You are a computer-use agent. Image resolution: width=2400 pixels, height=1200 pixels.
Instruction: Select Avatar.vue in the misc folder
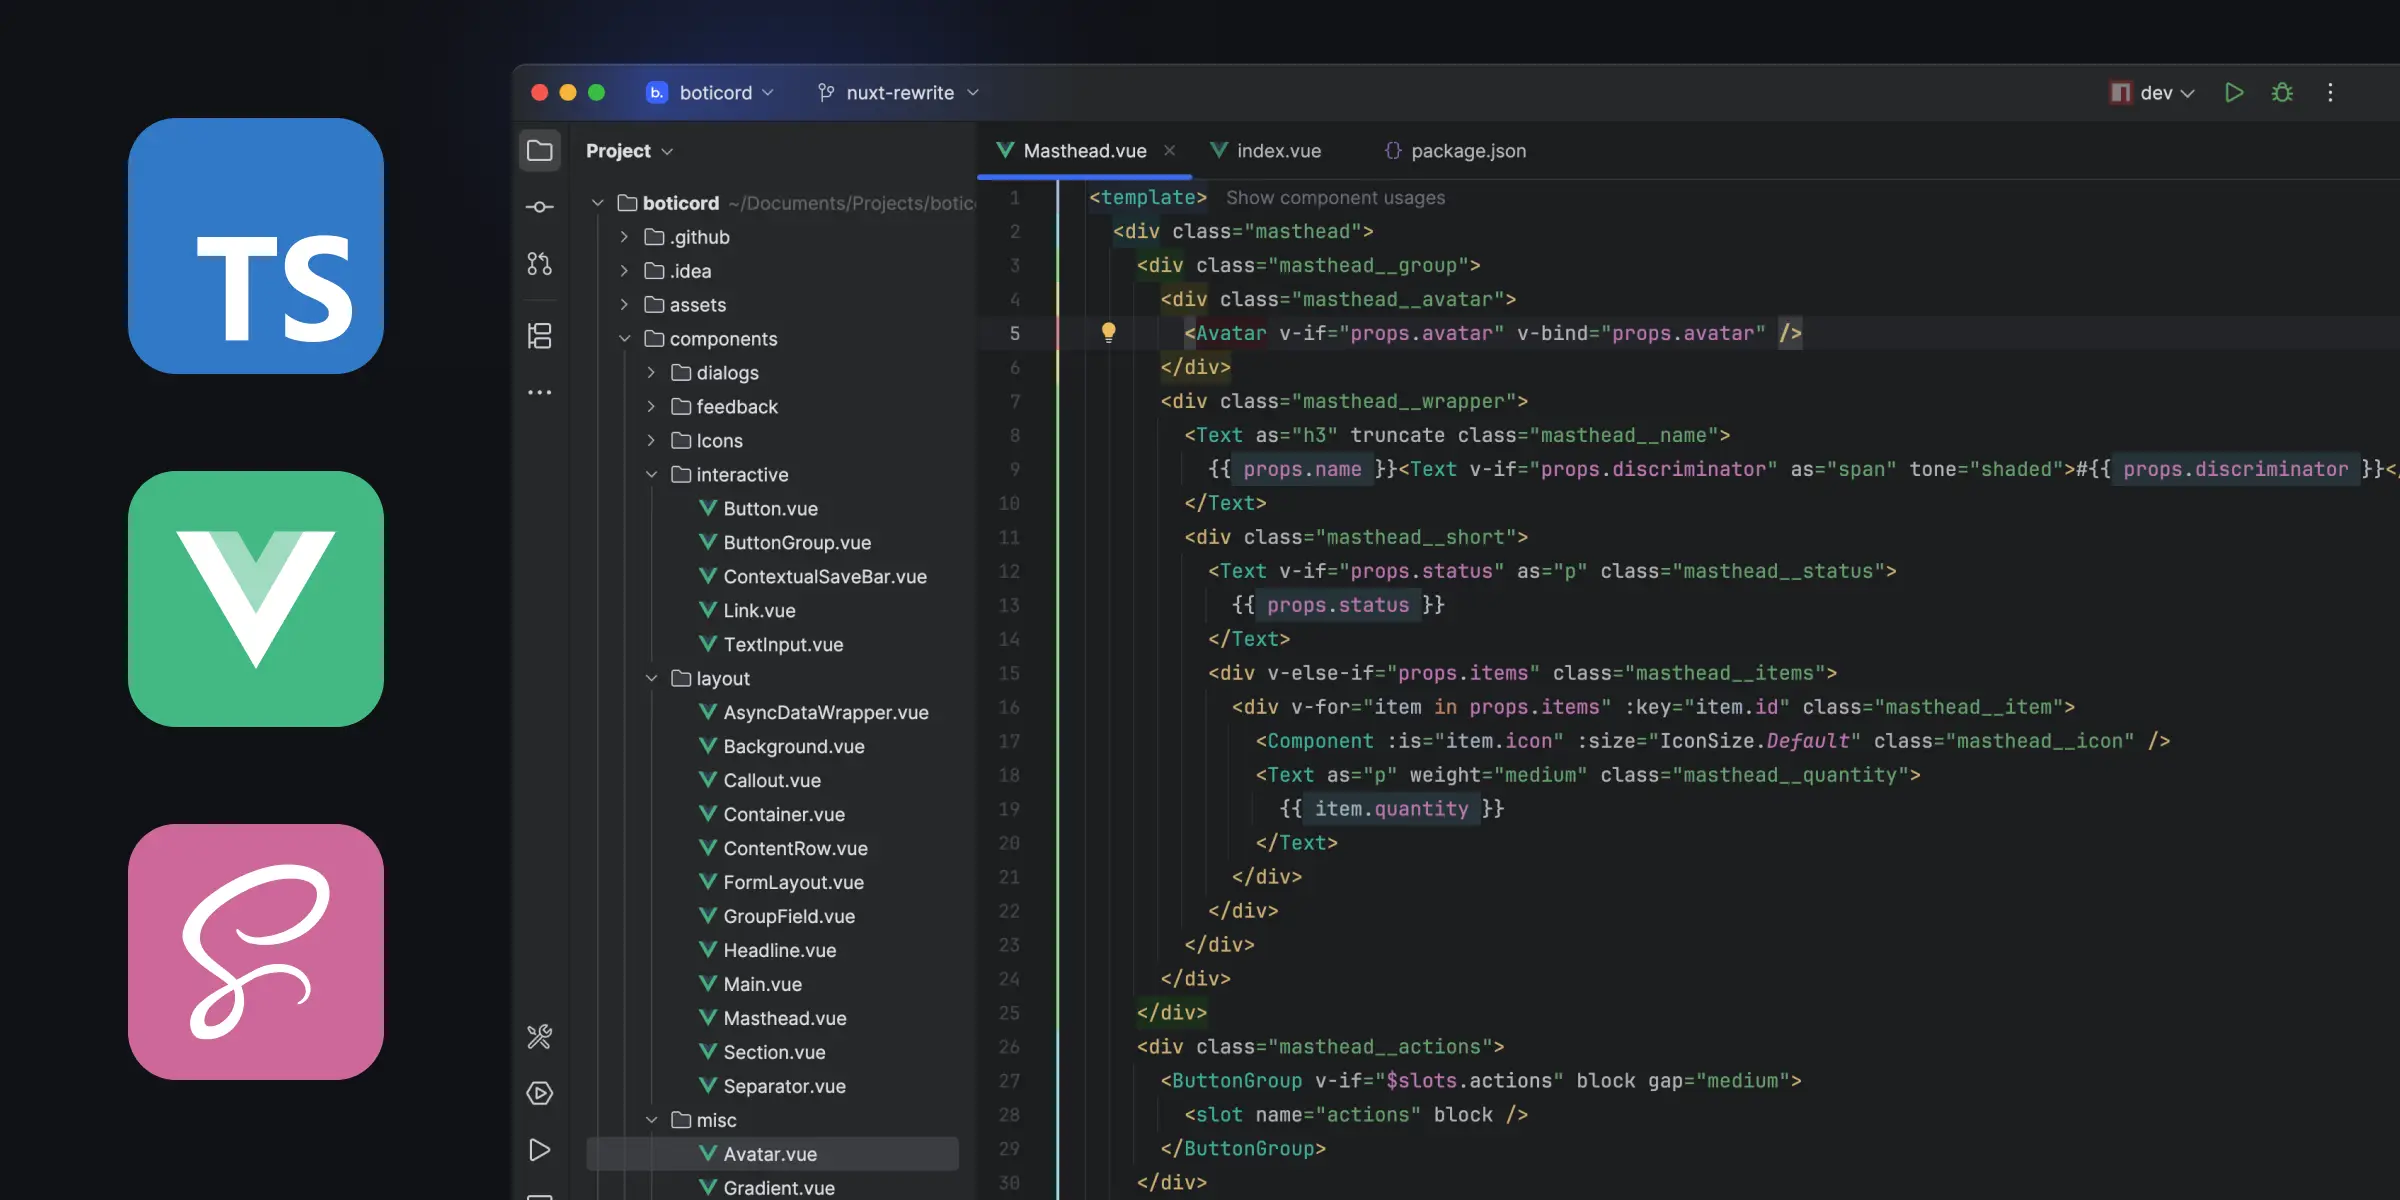(x=772, y=1154)
